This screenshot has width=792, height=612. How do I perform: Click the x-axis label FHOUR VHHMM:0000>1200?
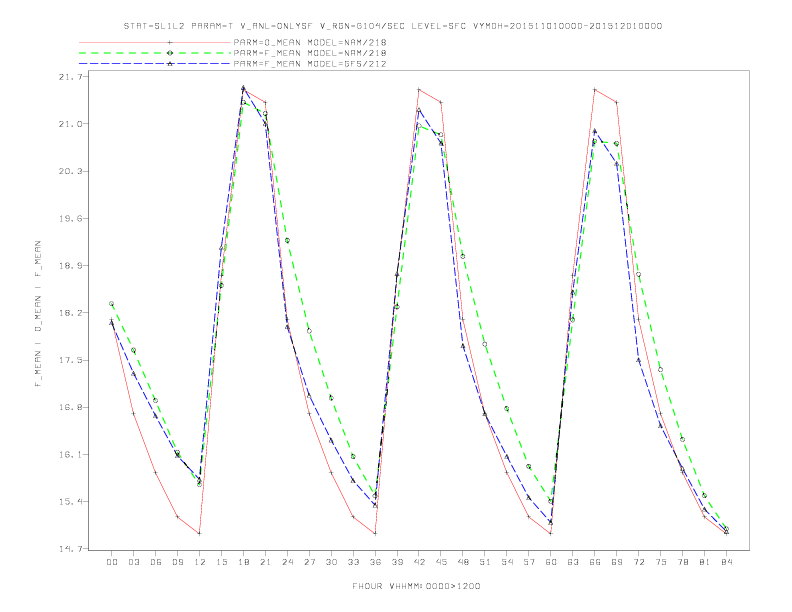(x=416, y=586)
